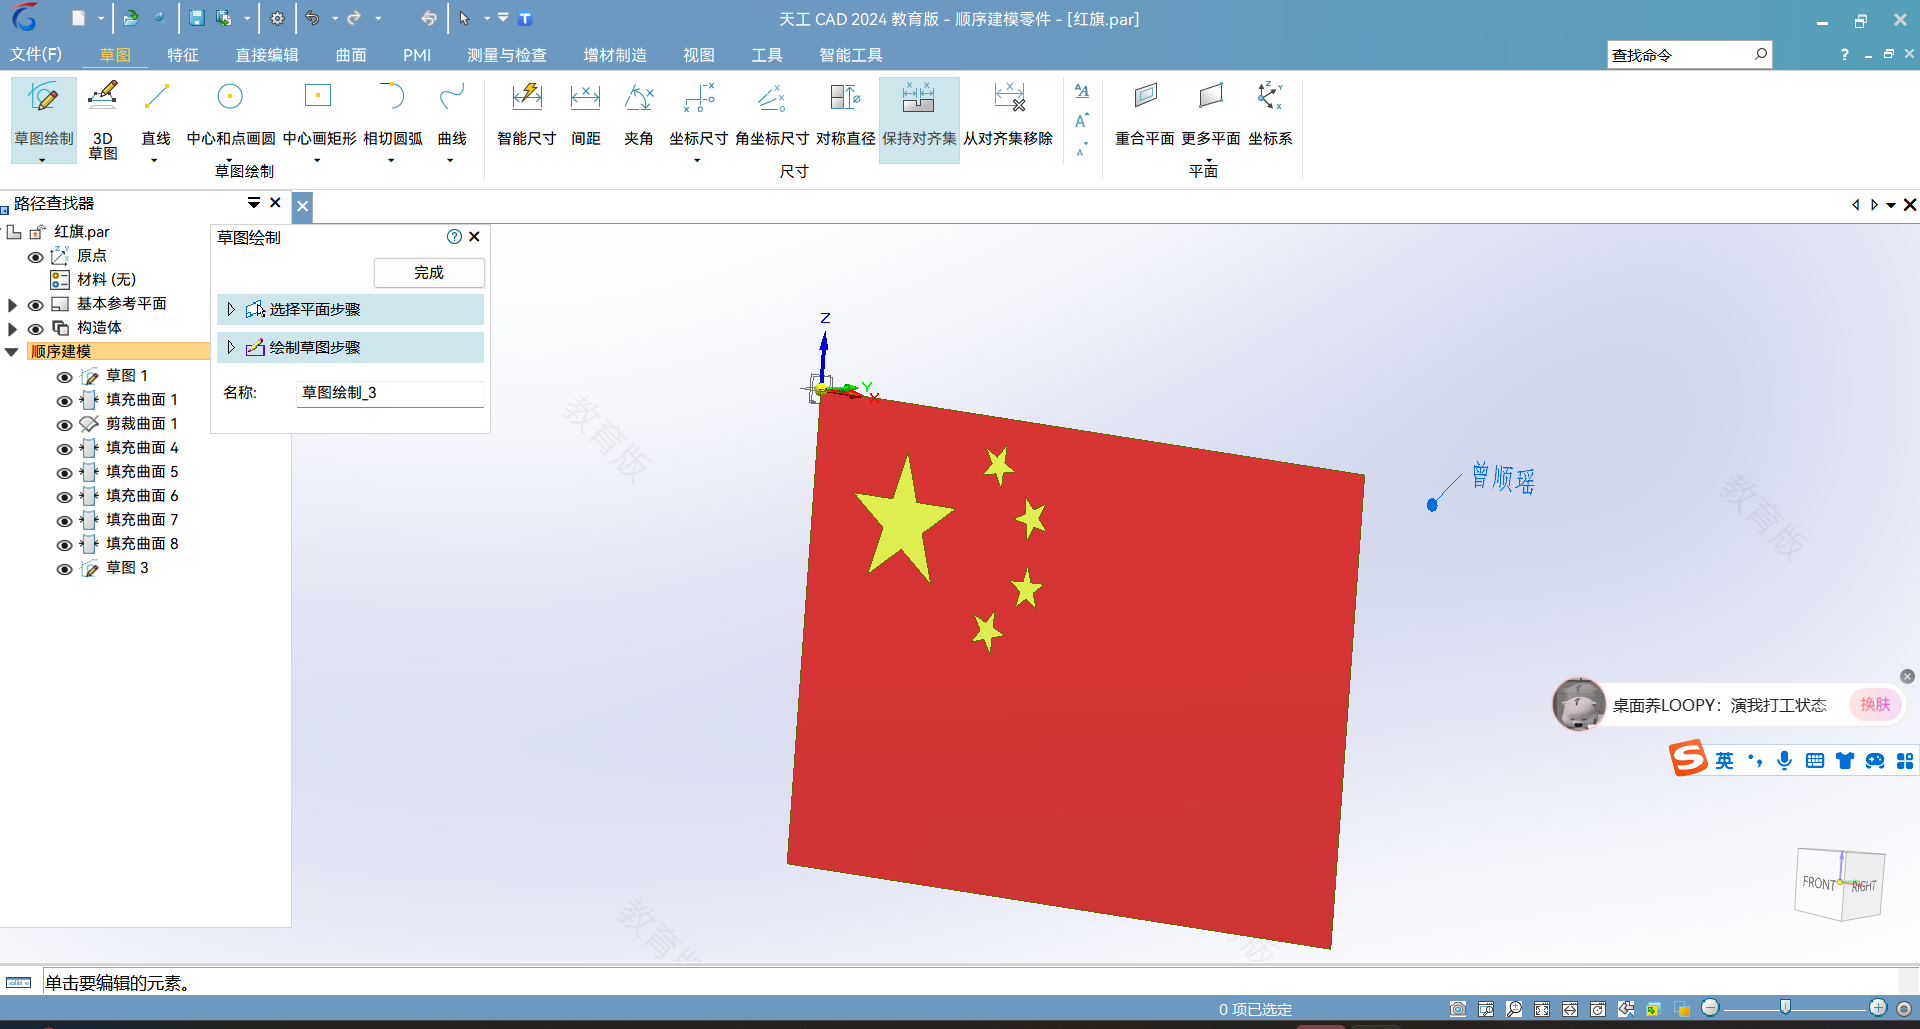Open the PMI ribbon tab
This screenshot has width=1920, height=1029.
[417, 55]
